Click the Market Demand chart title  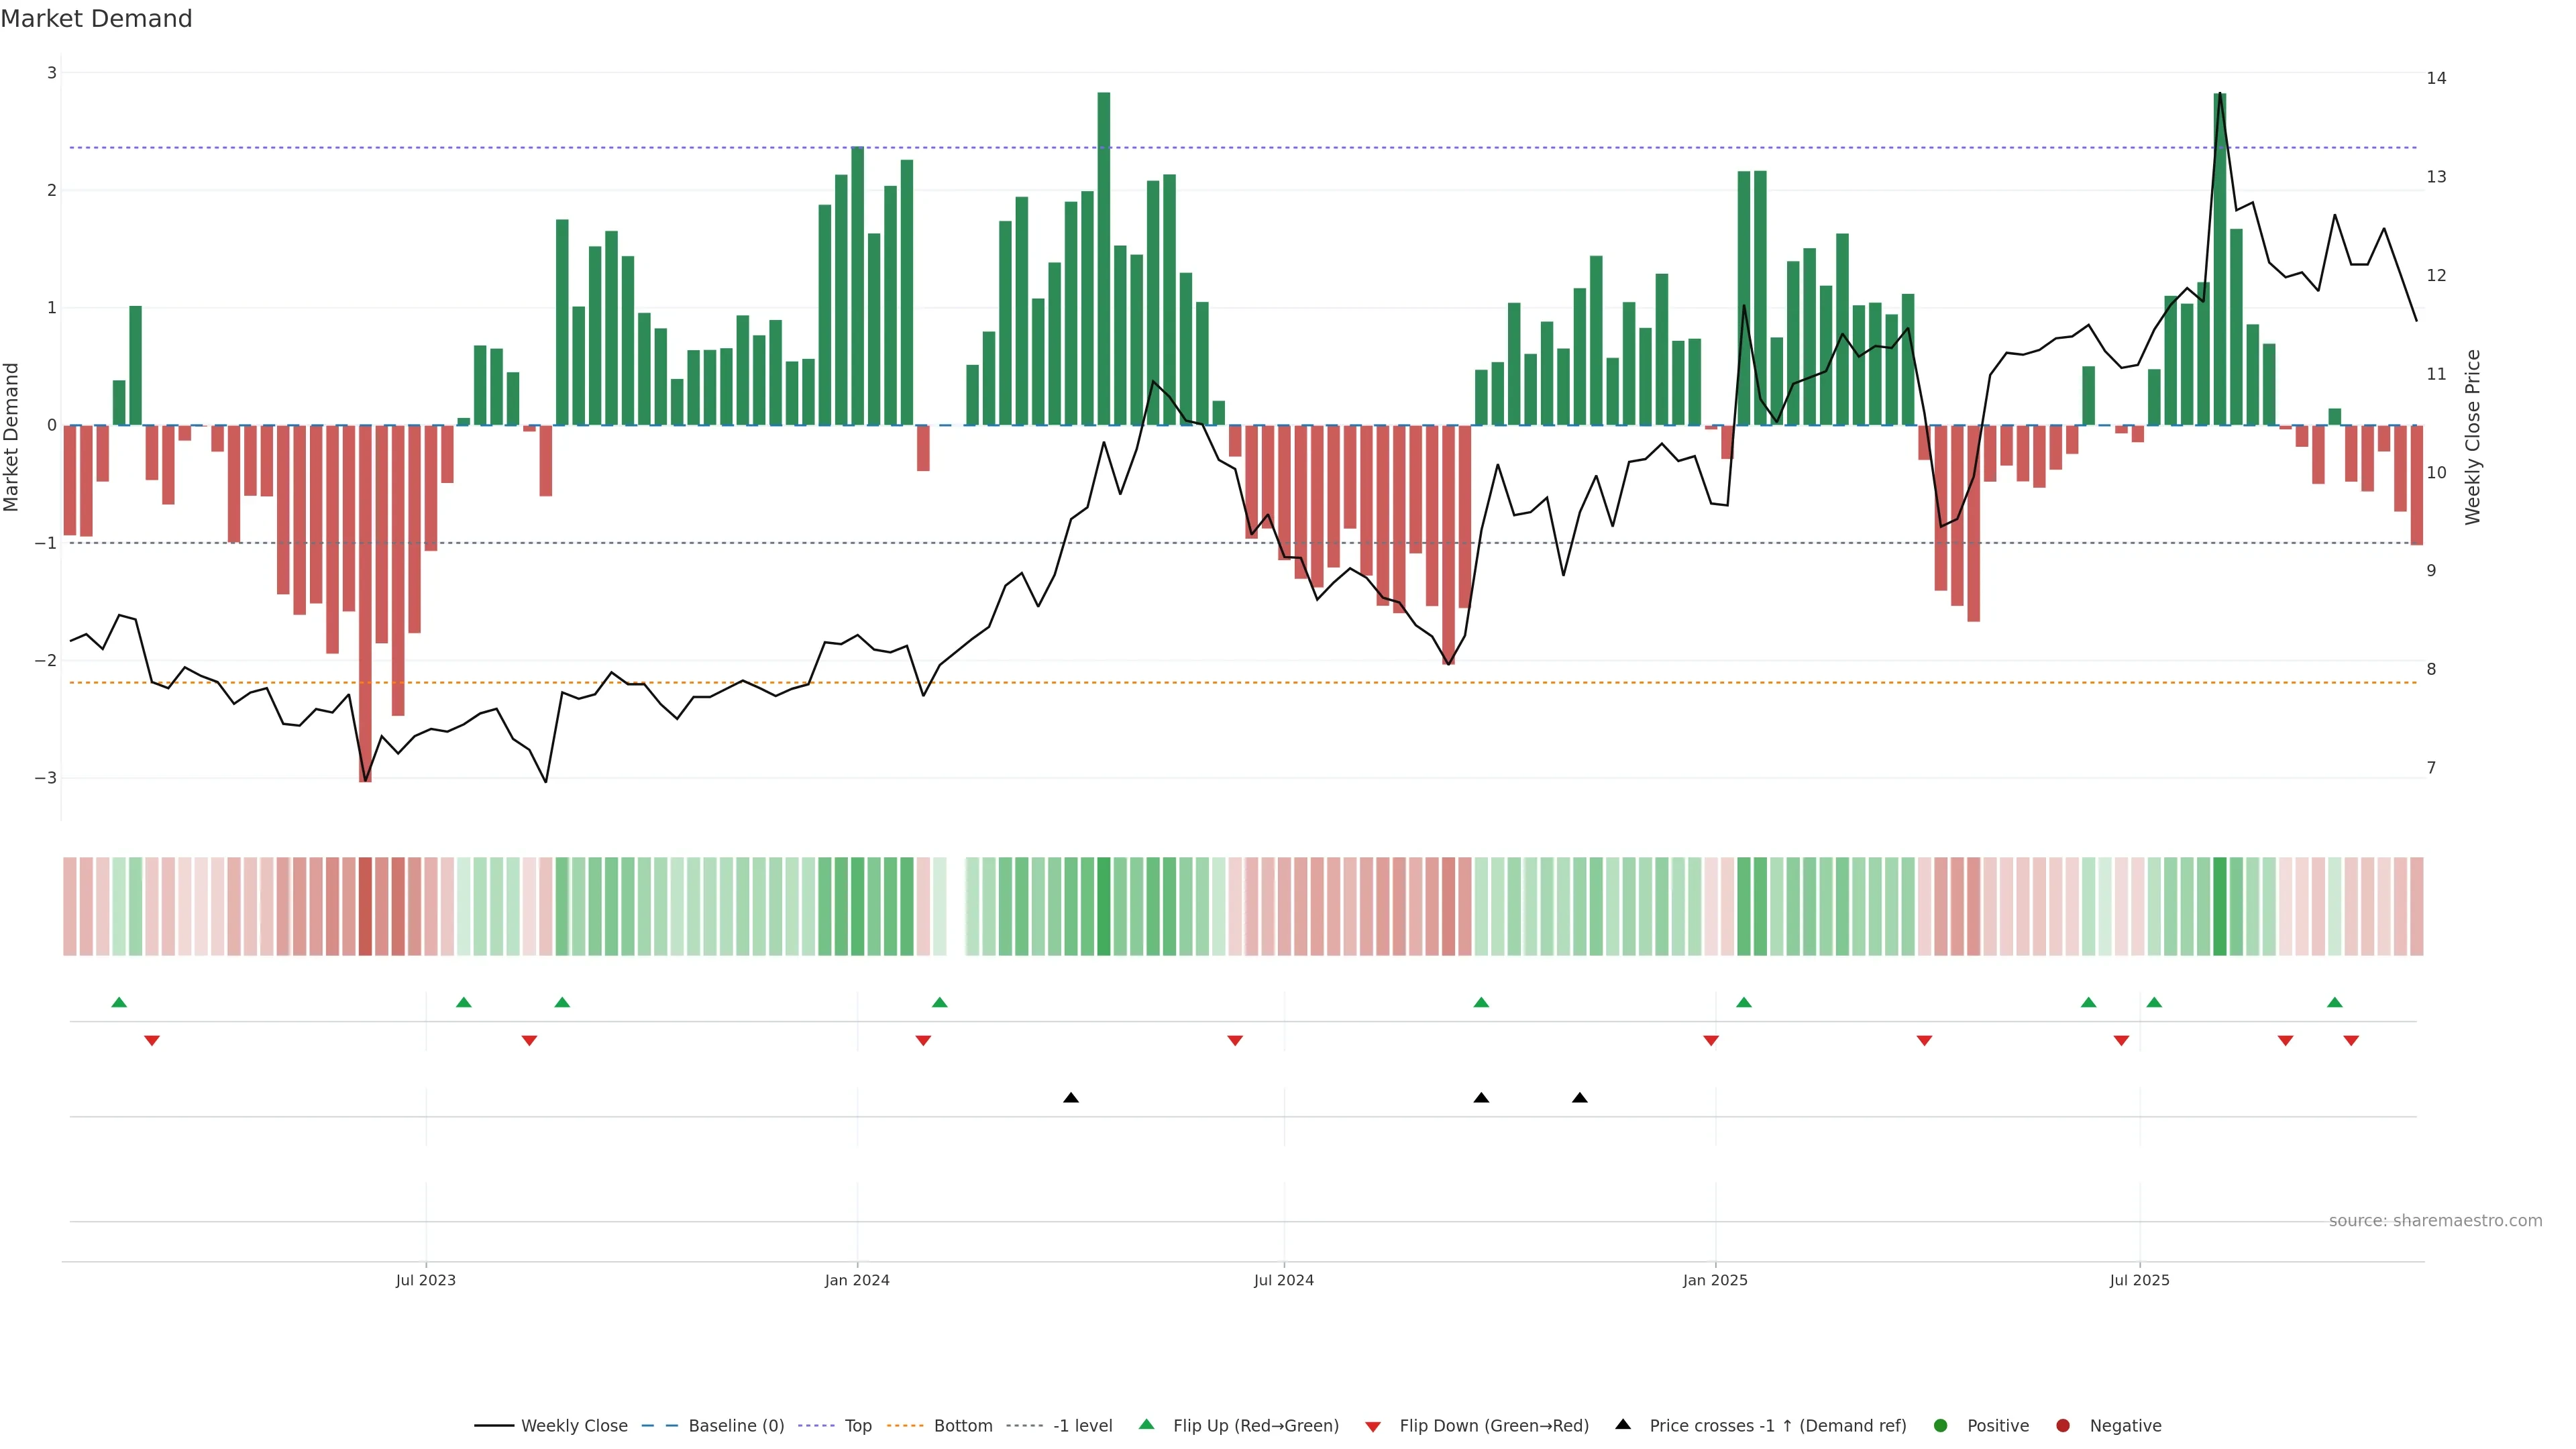96,19
